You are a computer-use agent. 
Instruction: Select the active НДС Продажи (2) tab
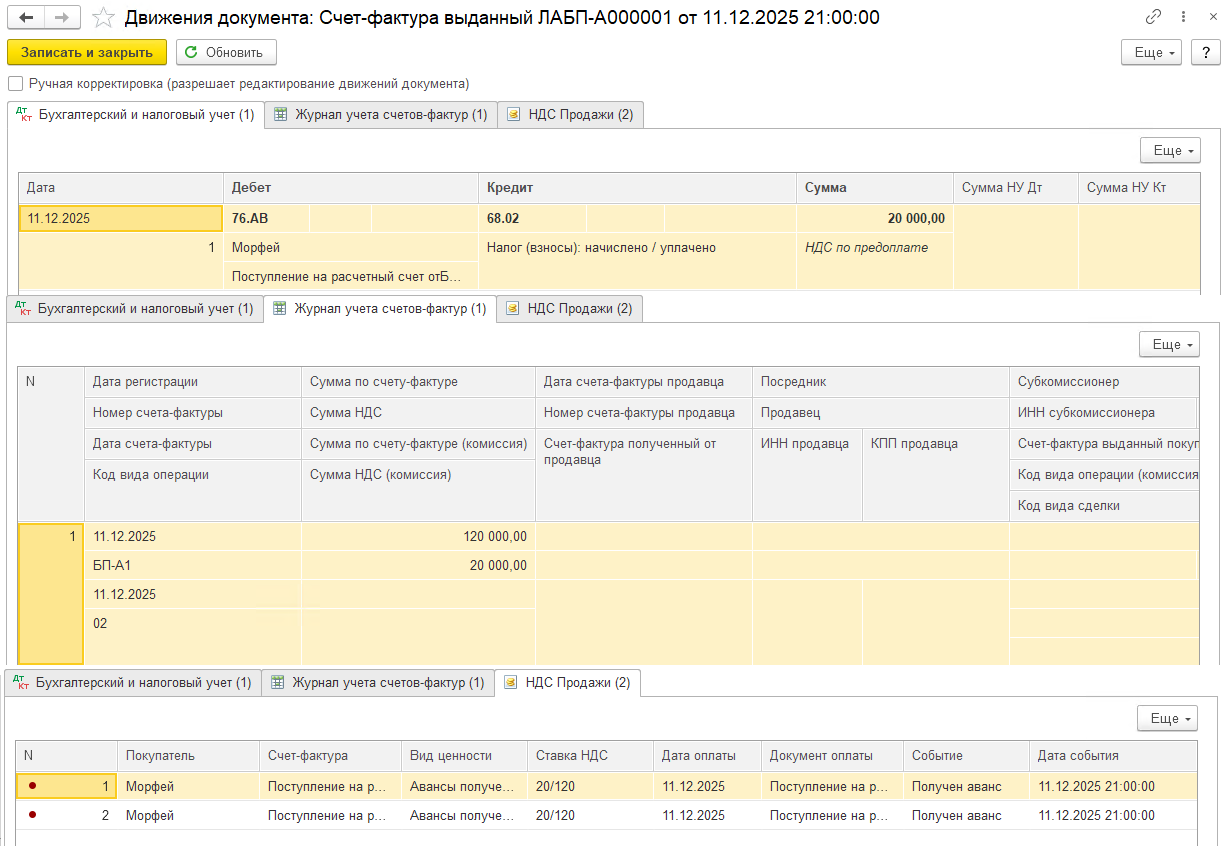(569, 683)
